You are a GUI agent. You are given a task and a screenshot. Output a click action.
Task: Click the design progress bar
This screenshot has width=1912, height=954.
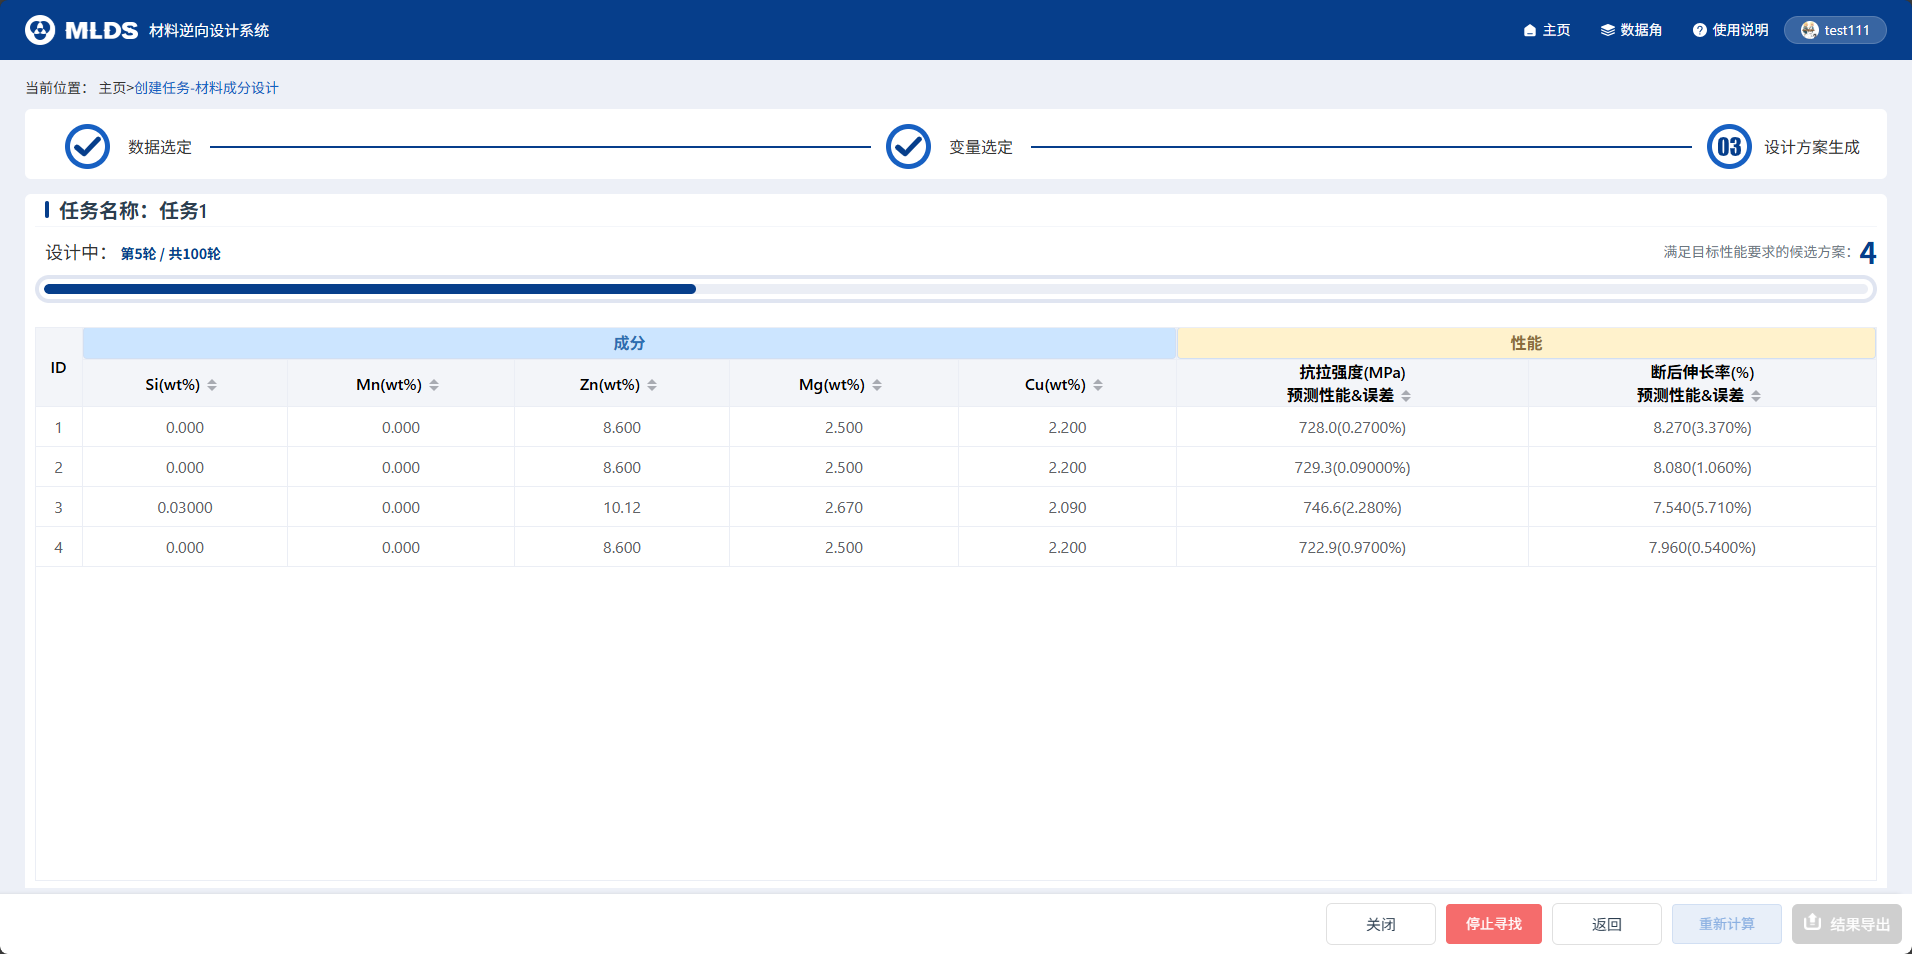point(955,289)
